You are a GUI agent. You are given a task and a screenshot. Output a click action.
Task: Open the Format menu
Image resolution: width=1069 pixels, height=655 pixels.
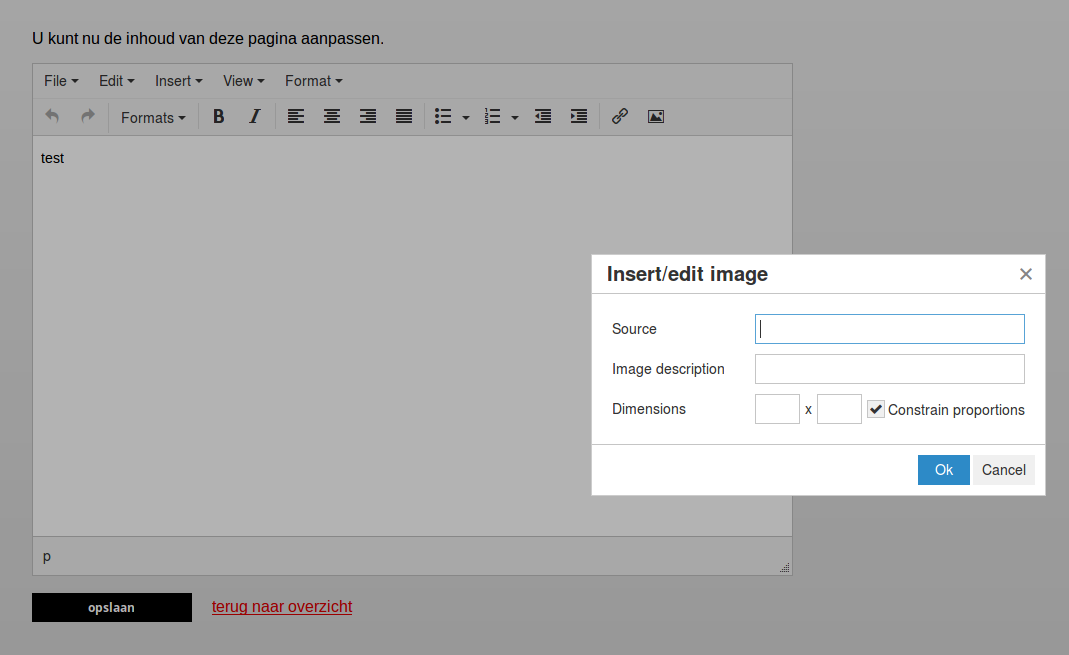click(x=314, y=81)
